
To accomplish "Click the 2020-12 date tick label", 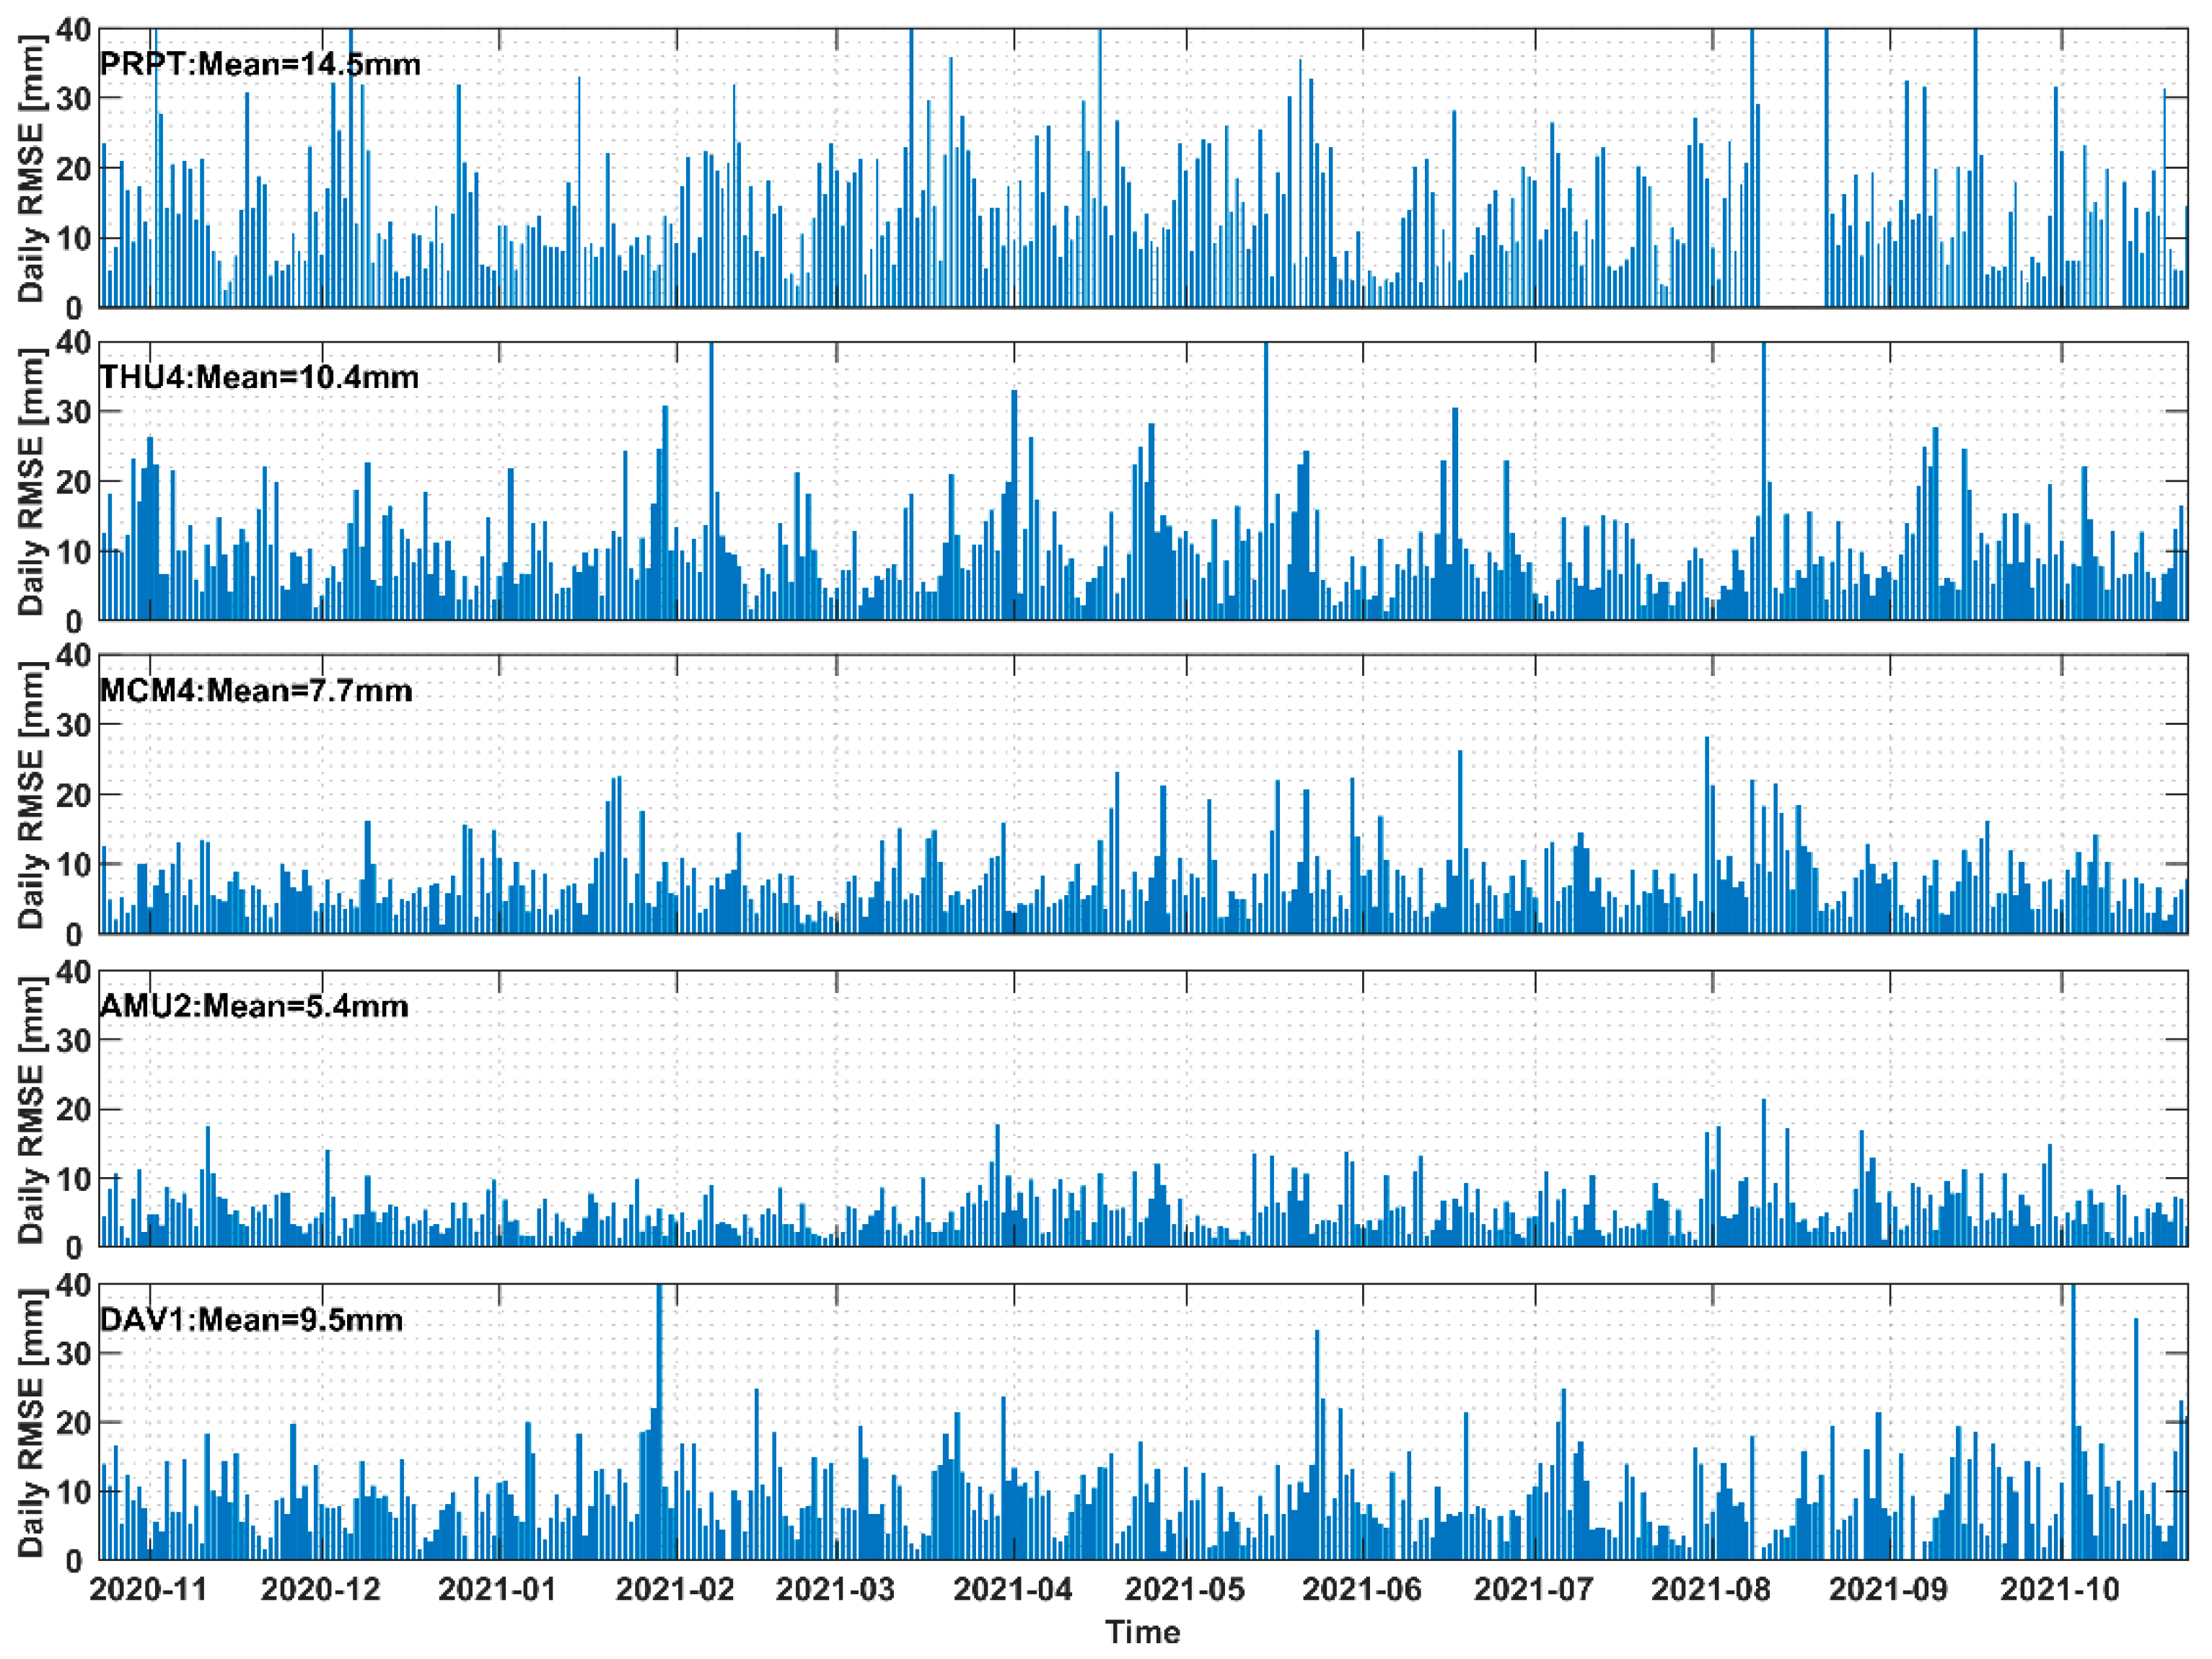I will pyautogui.click(x=321, y=1589).
